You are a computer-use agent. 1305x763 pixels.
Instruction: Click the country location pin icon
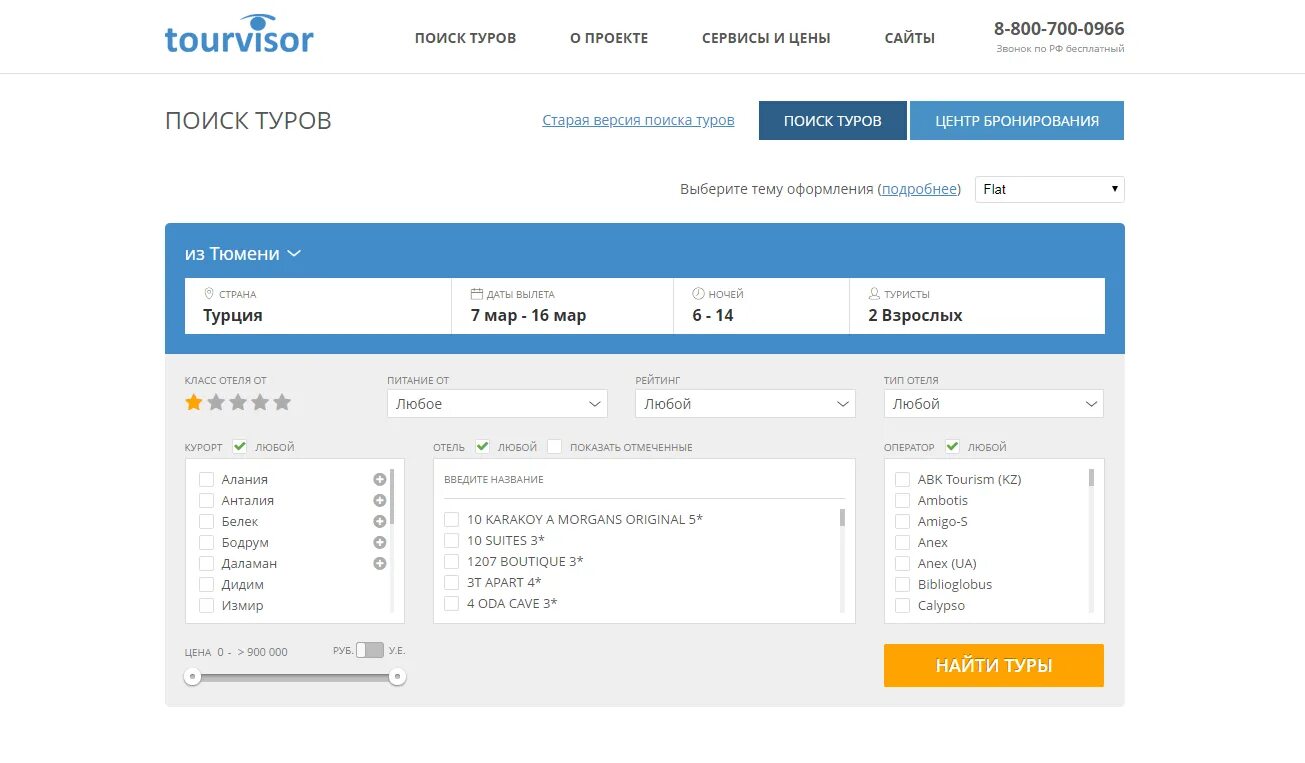[209, 294]
